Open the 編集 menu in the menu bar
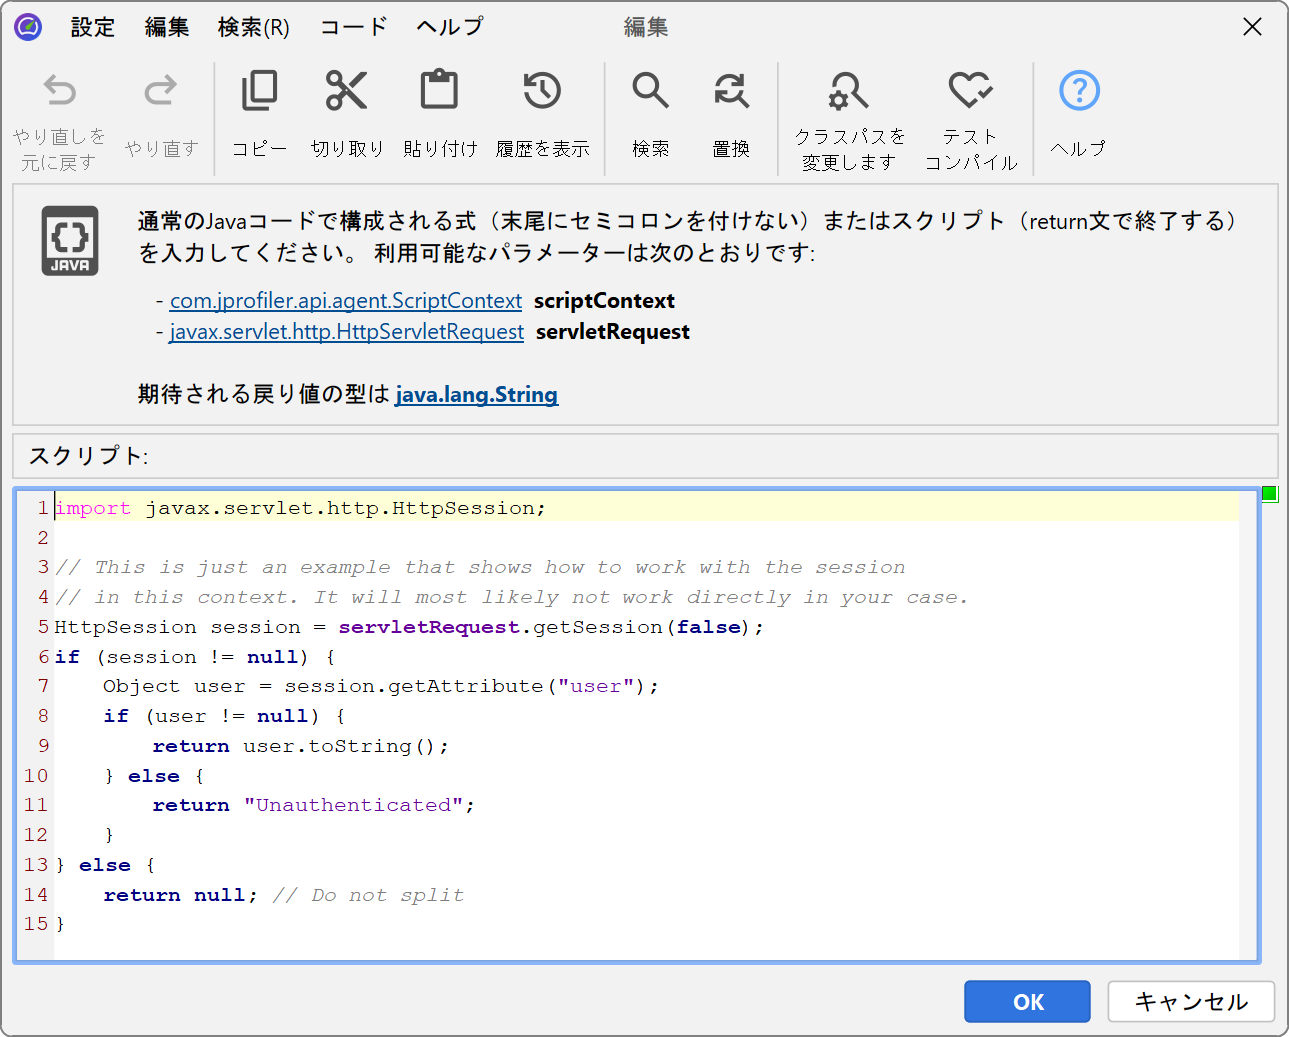This screenshot has width=1289, height=1037. tap(167, 27)
